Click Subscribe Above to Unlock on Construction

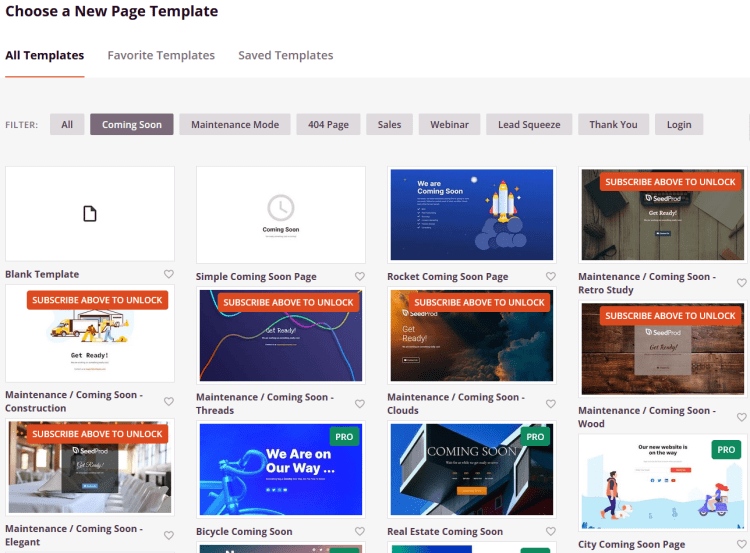(98, 300)
